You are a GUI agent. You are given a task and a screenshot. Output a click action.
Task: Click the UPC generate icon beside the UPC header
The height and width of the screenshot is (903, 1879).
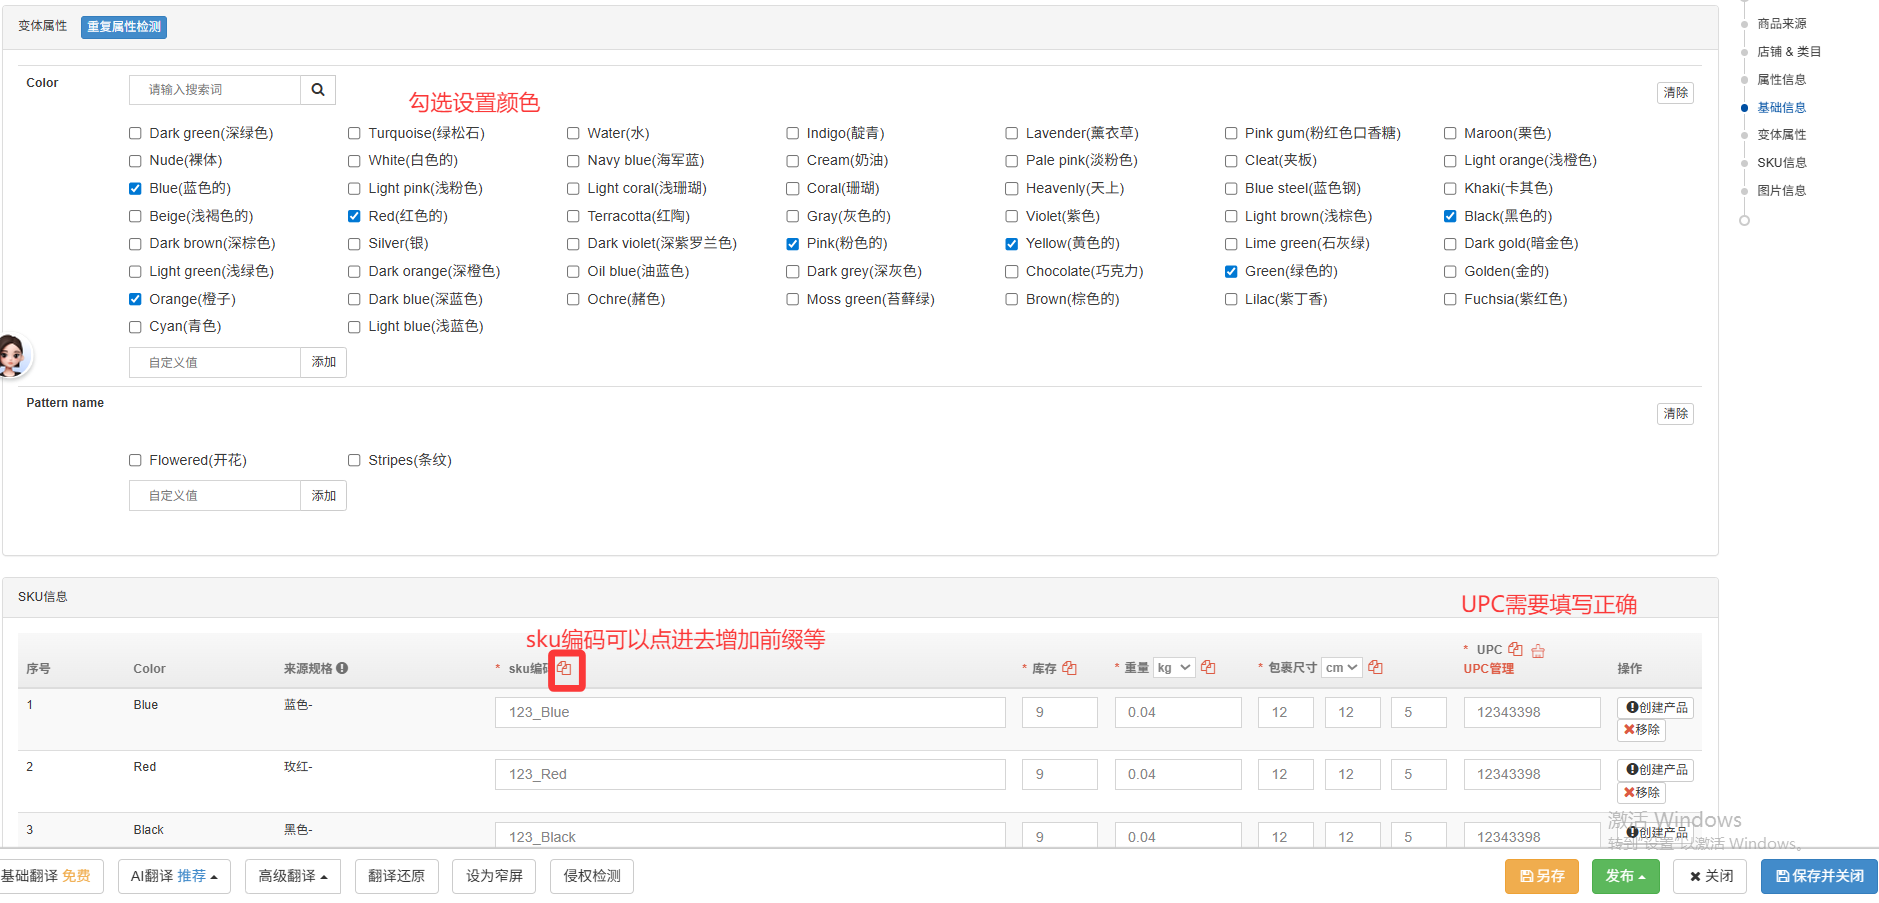pyautogui.click(x=1538, y=651)
